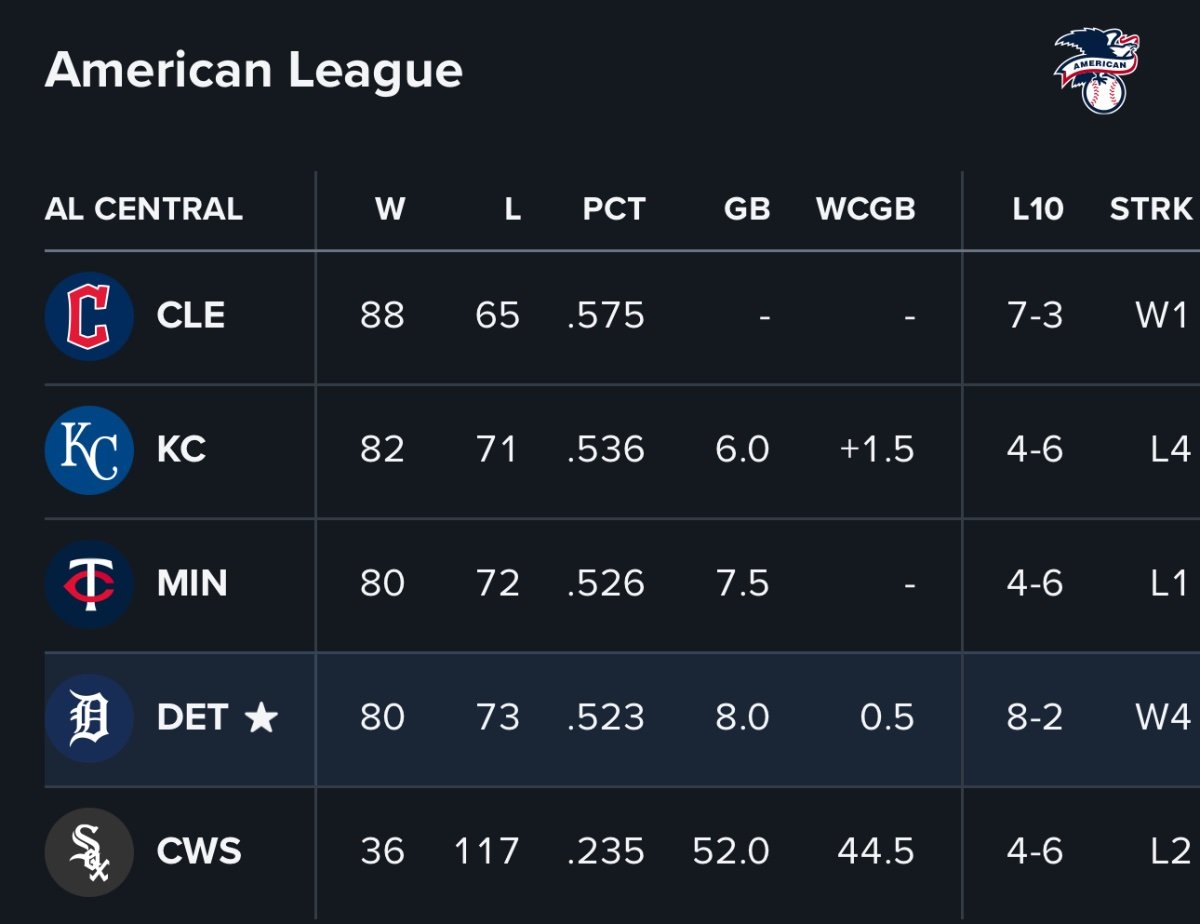Click the GB column header
Screen dimensions: 1200x924
[747, 209]
